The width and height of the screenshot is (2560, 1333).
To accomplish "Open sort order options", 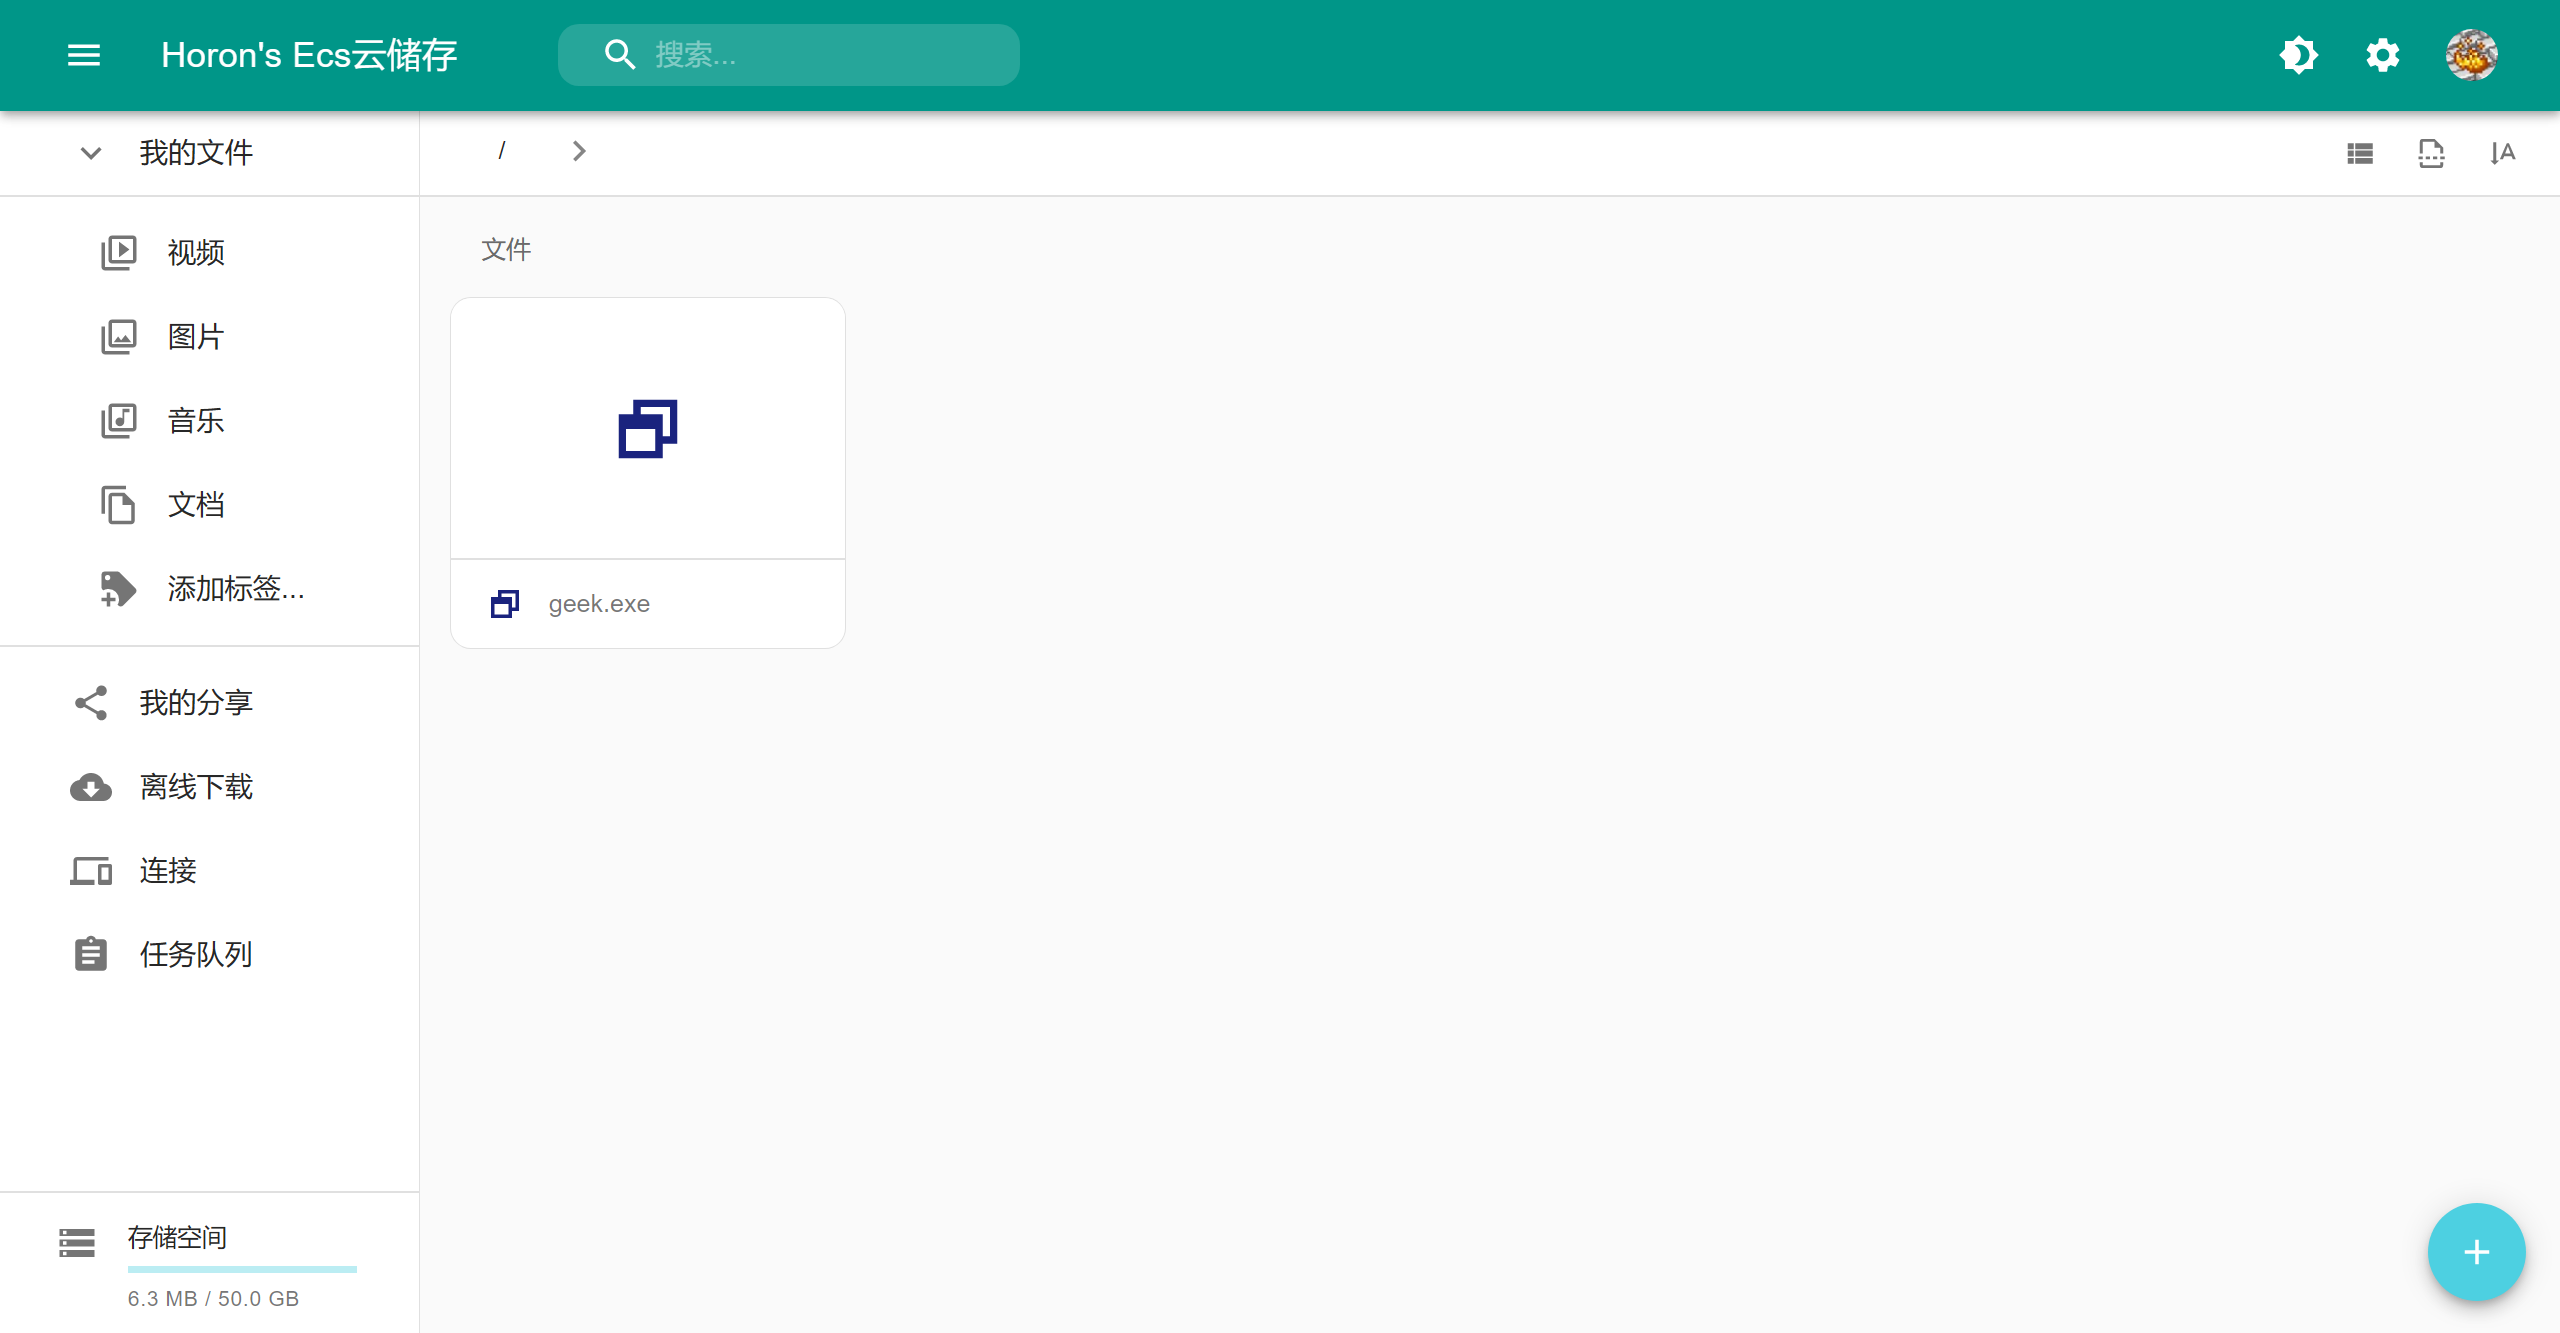I will tap(2503, 153).
